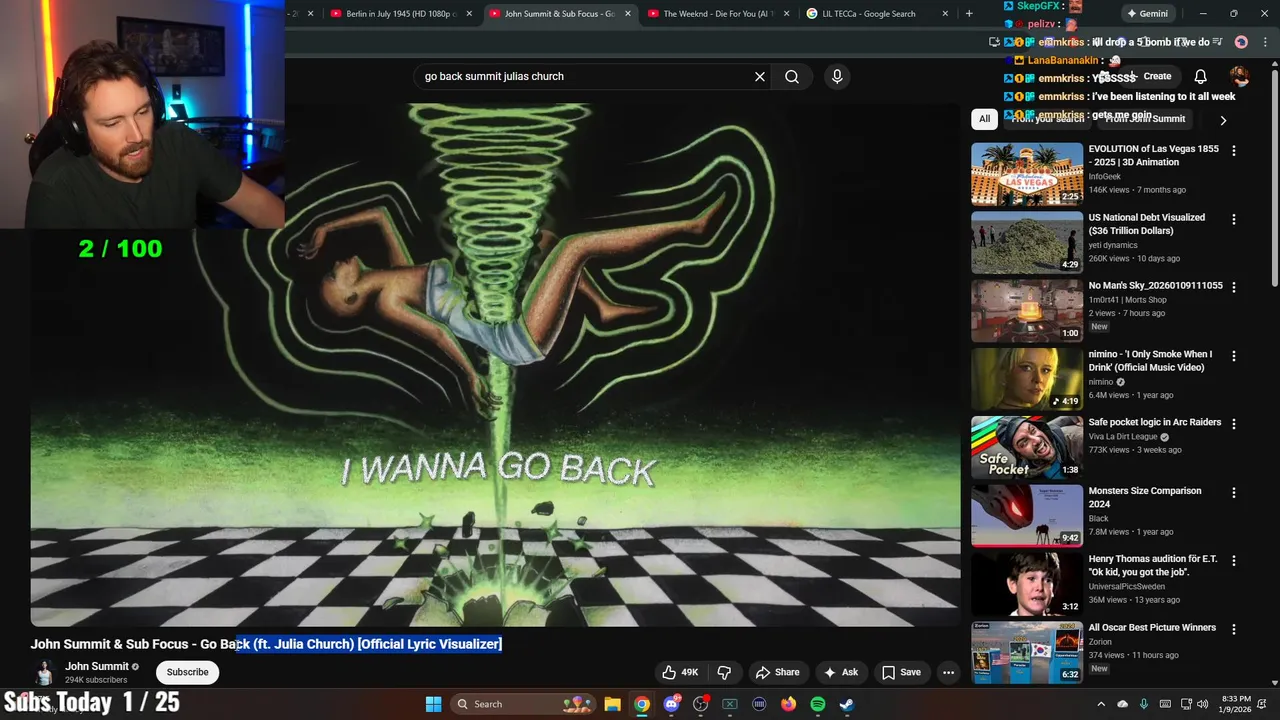Open No Man's Sky_20260109111055 title

point(1155,286)
